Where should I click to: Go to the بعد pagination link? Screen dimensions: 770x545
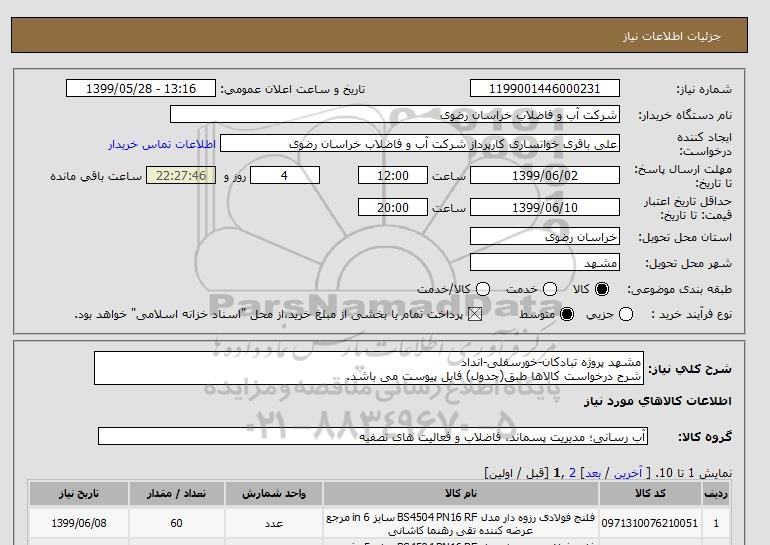593,473
